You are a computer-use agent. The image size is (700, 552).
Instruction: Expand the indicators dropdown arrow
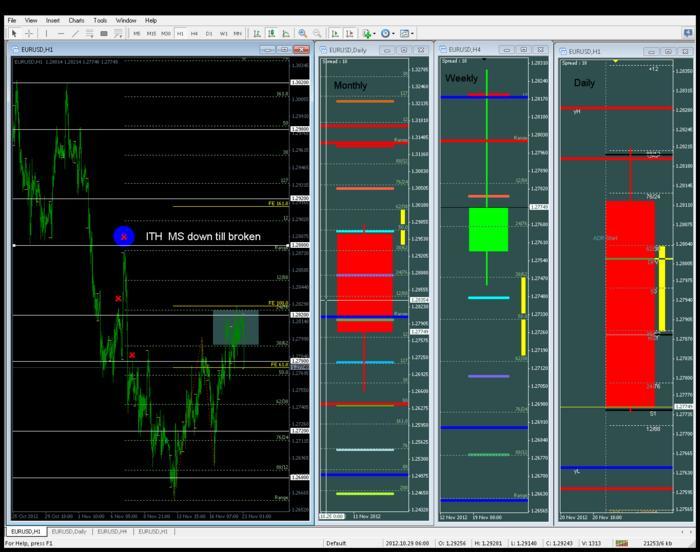374,33
